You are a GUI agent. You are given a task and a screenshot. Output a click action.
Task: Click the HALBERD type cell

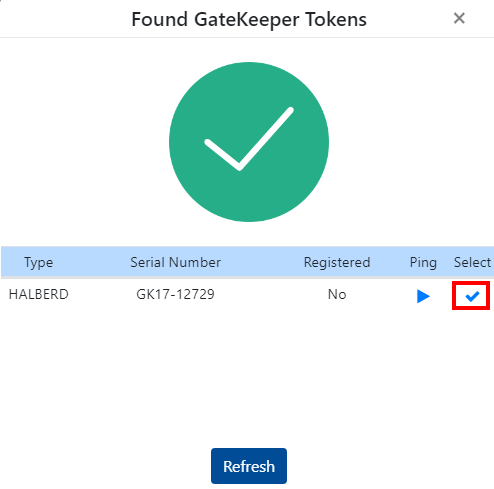coord(38,295)
